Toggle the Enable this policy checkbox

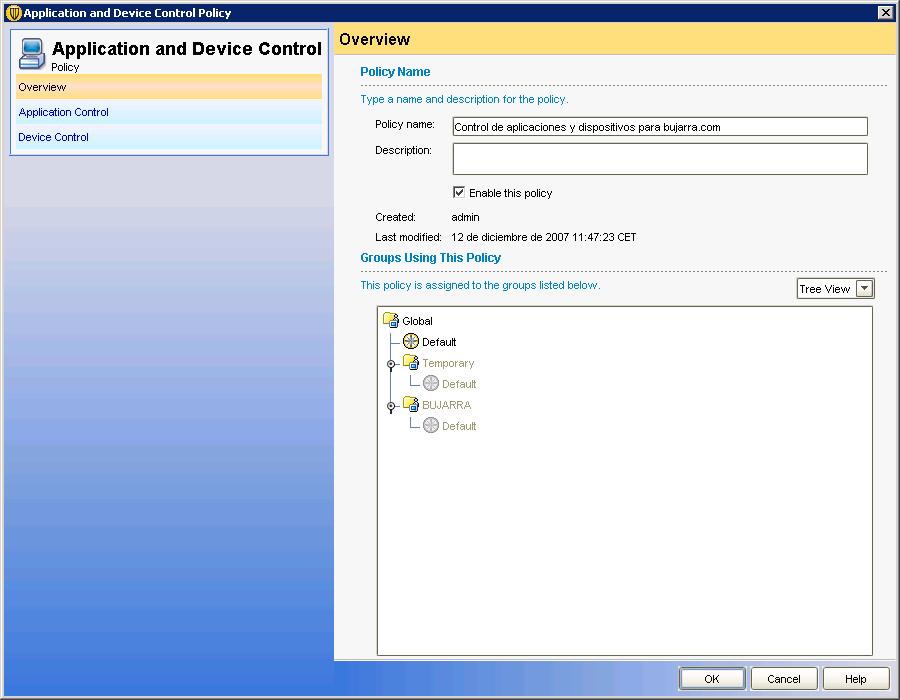tap(459, 193)
